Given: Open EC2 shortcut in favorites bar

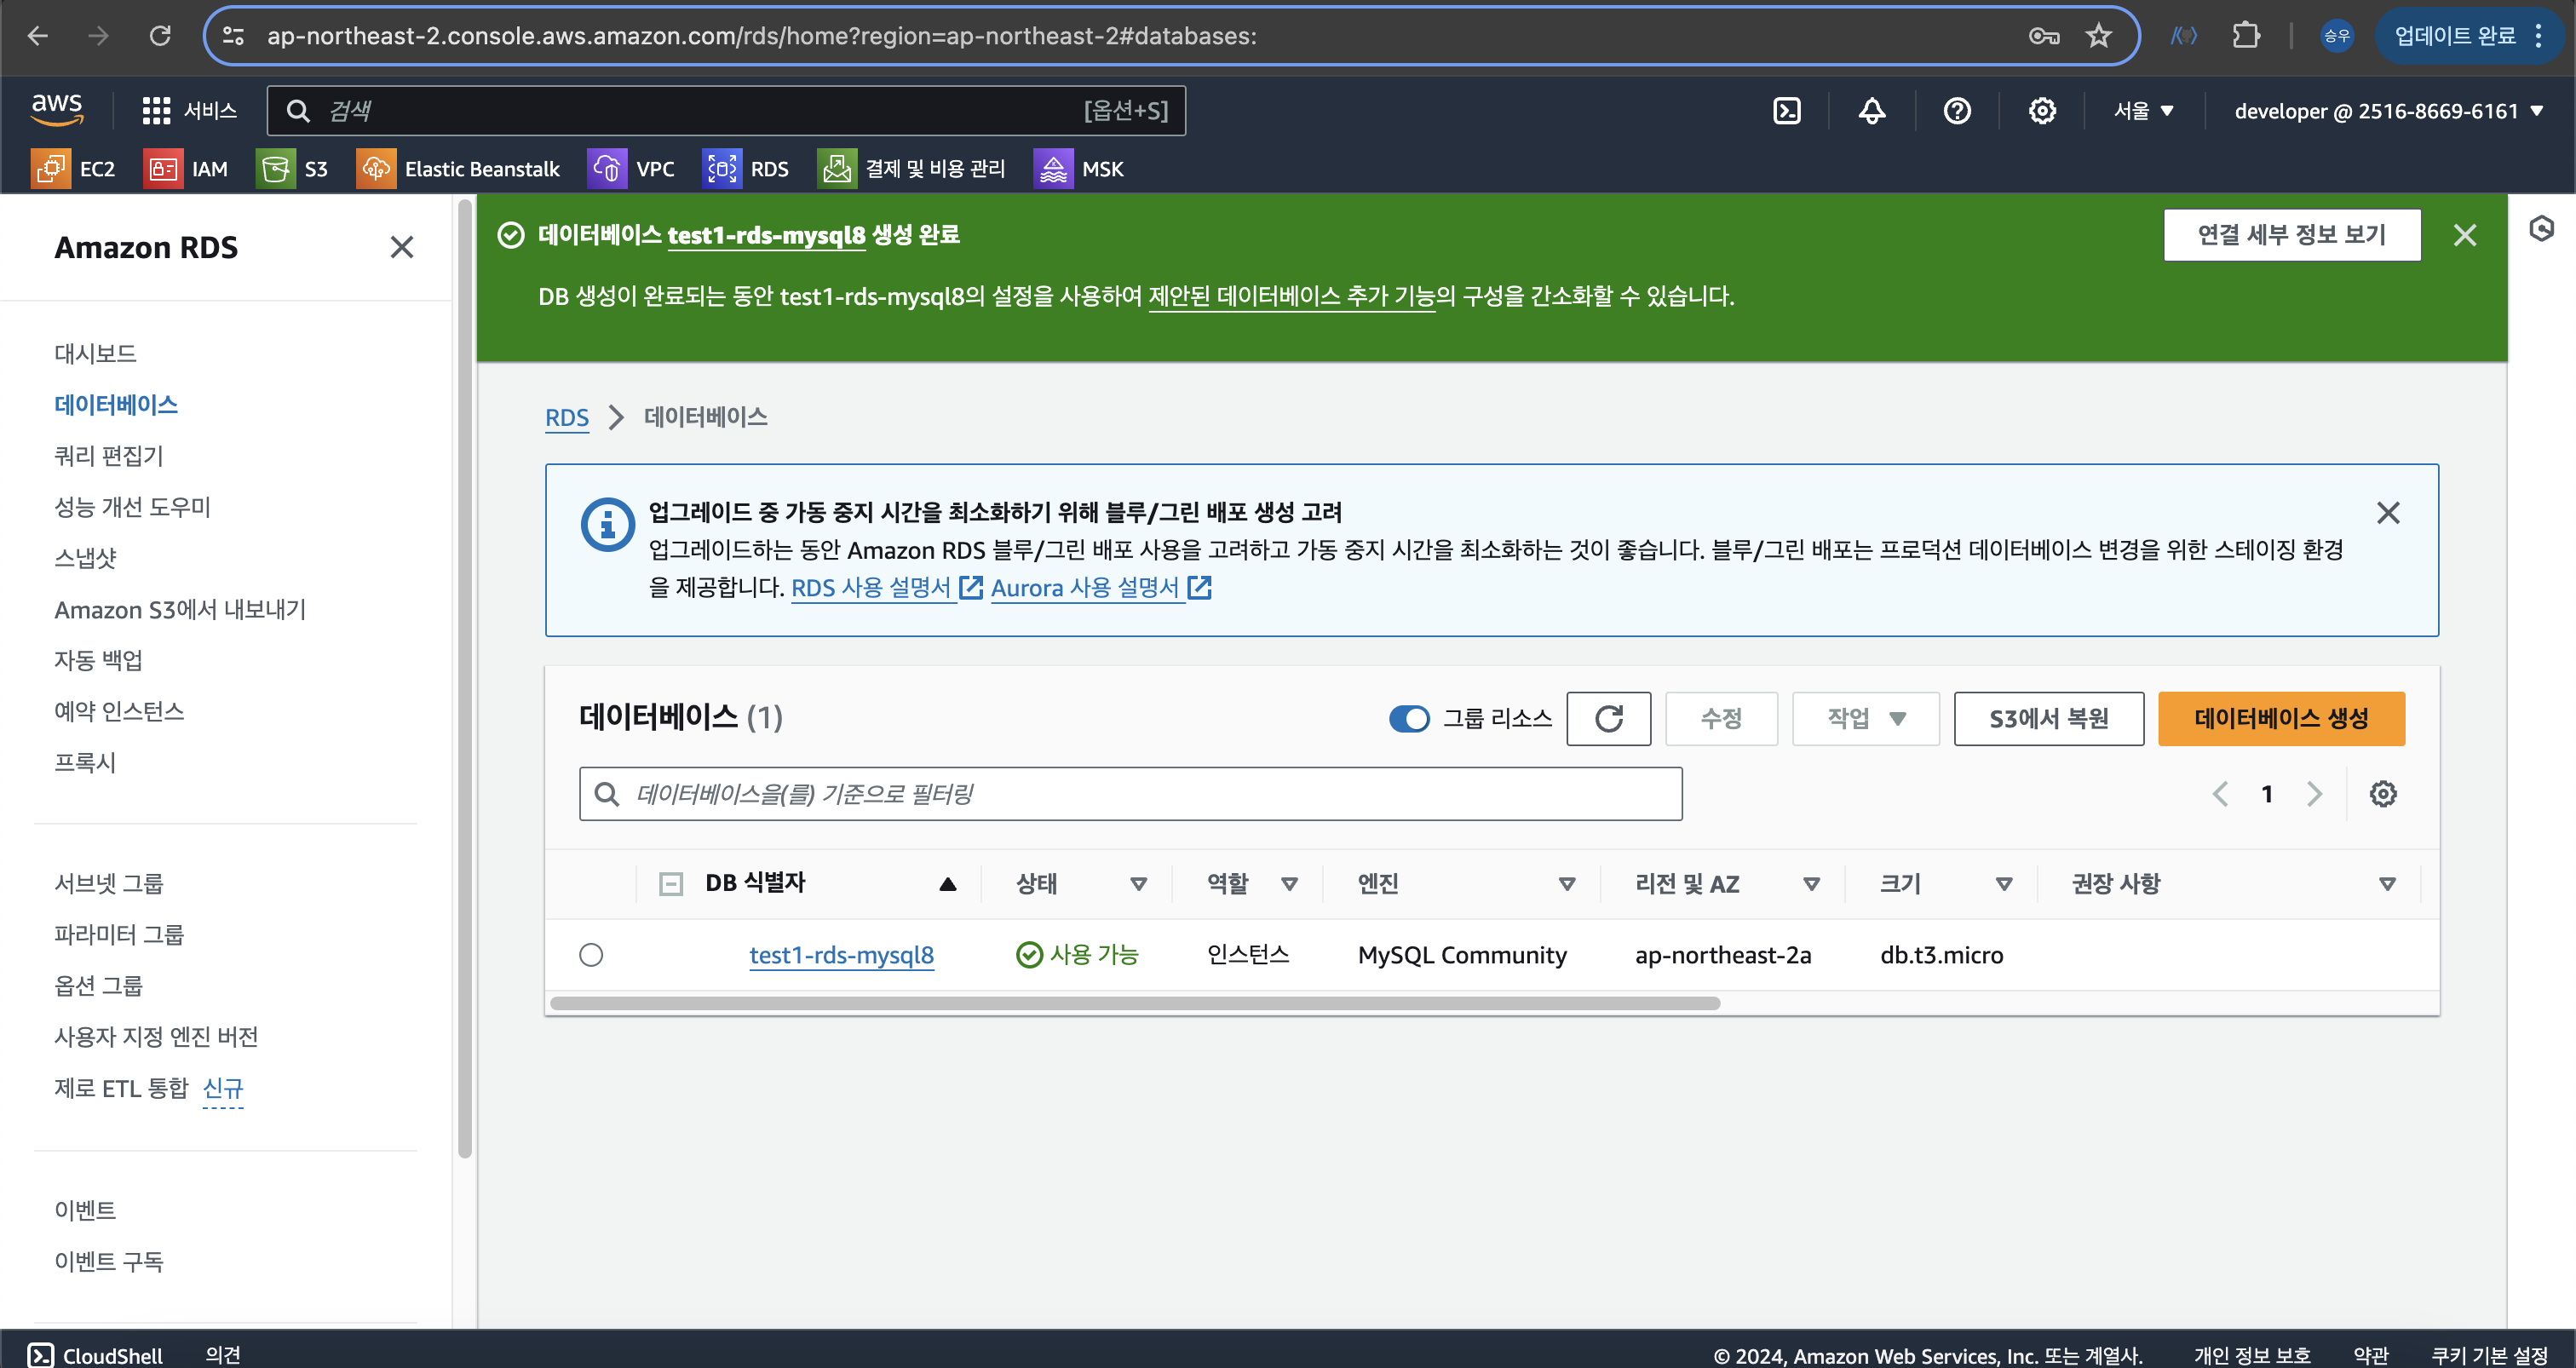Looking at the screenshot, I should coord(74,169).
